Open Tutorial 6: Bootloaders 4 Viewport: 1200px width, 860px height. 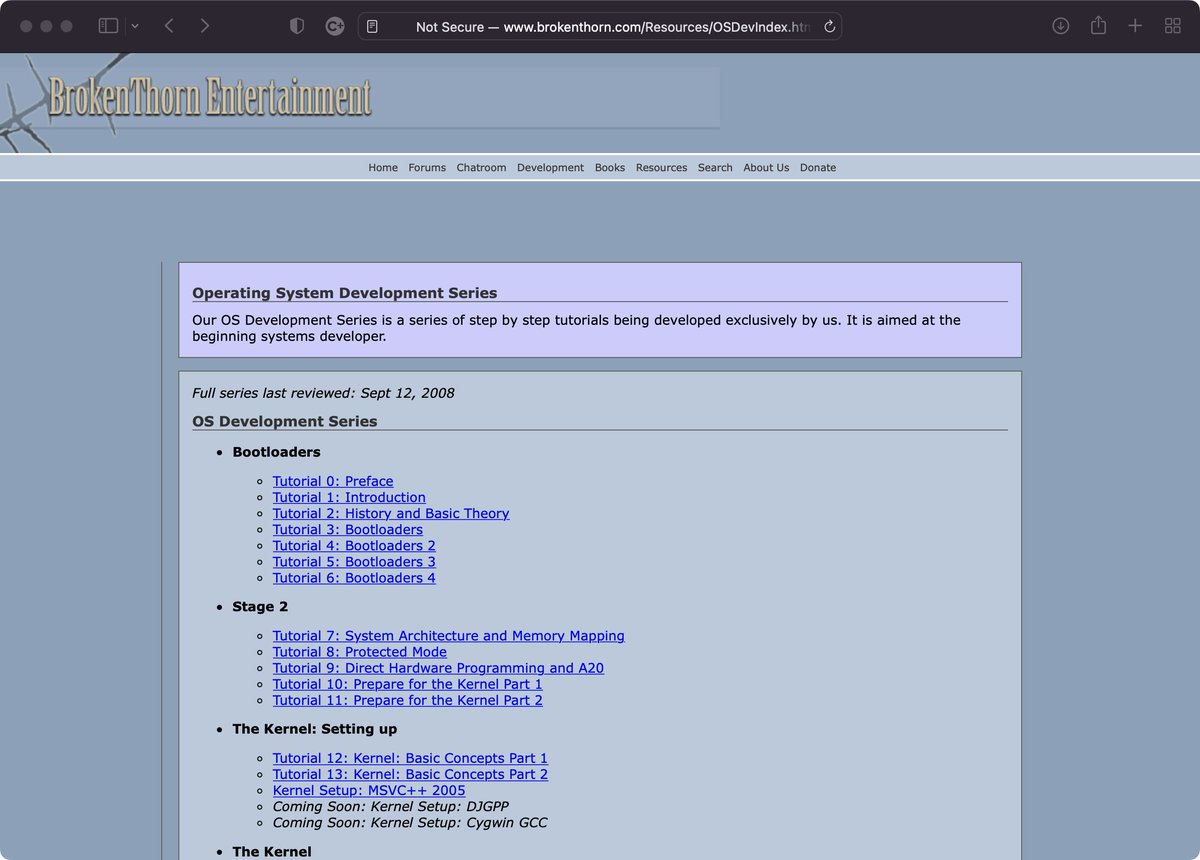click(x=354, y=577)
